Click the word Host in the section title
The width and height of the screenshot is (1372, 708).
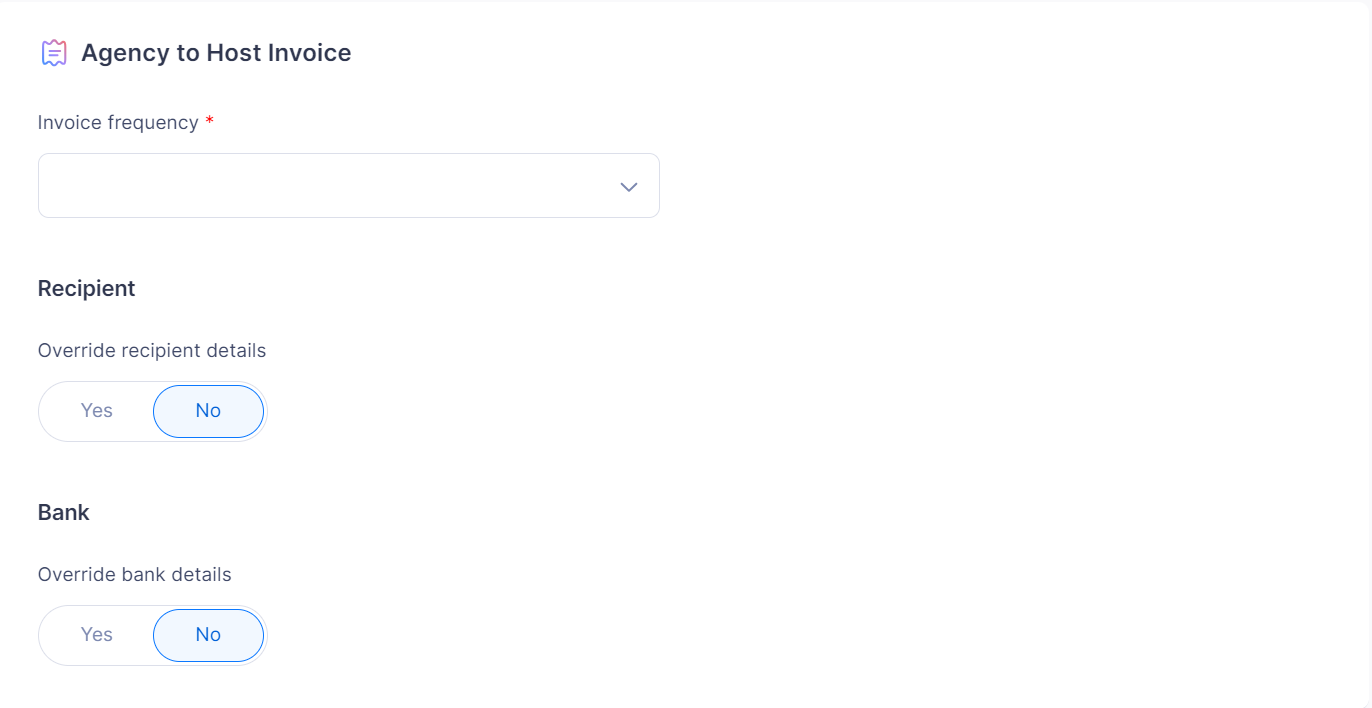tap(230, 53)
